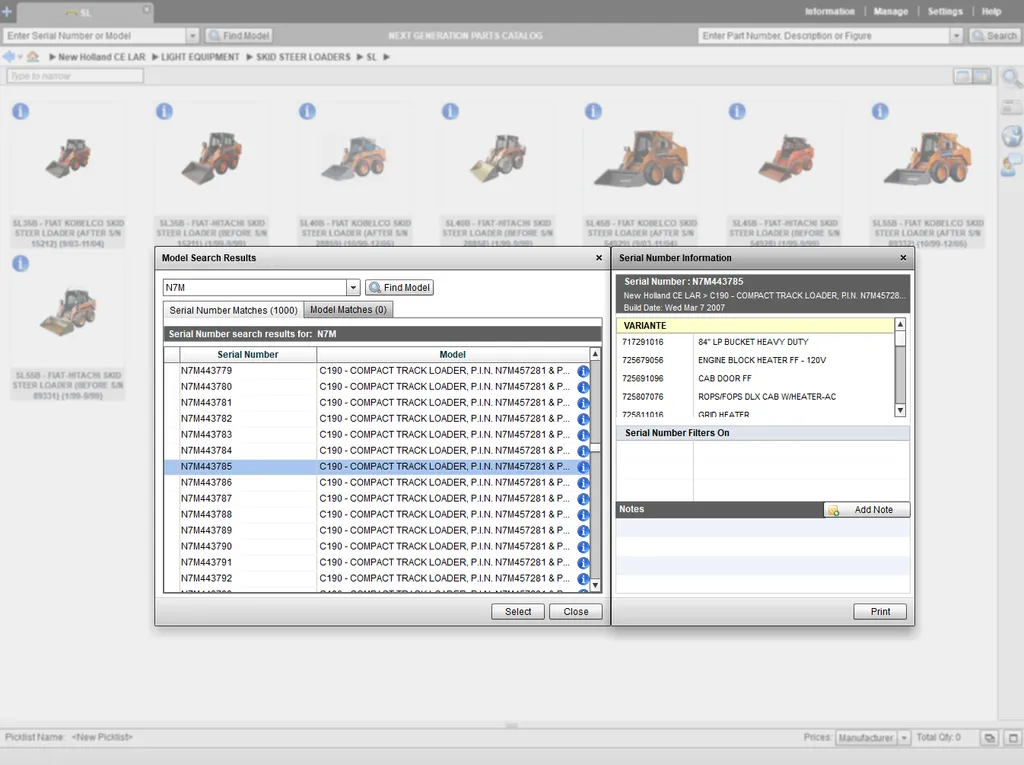Image resolution: width=1024 pixels, height=765 pixels.
Task: Open the part number search dropdown arrow
Action: click(x=957, y=36)
